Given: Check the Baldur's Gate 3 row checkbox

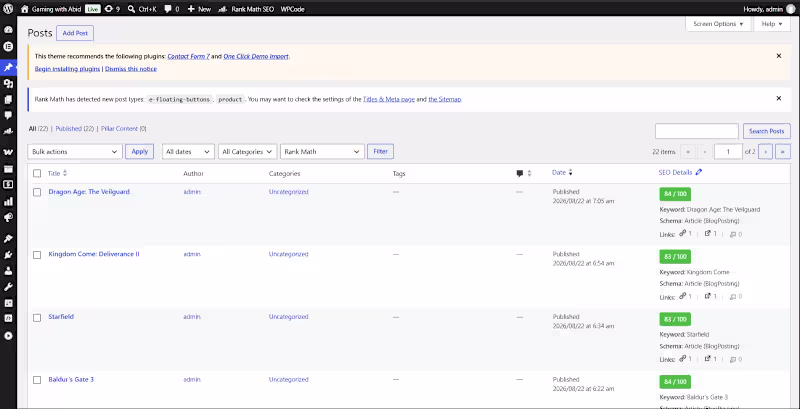Looking at the screenshot, I should pyautogui.click(x=37, y=380).
